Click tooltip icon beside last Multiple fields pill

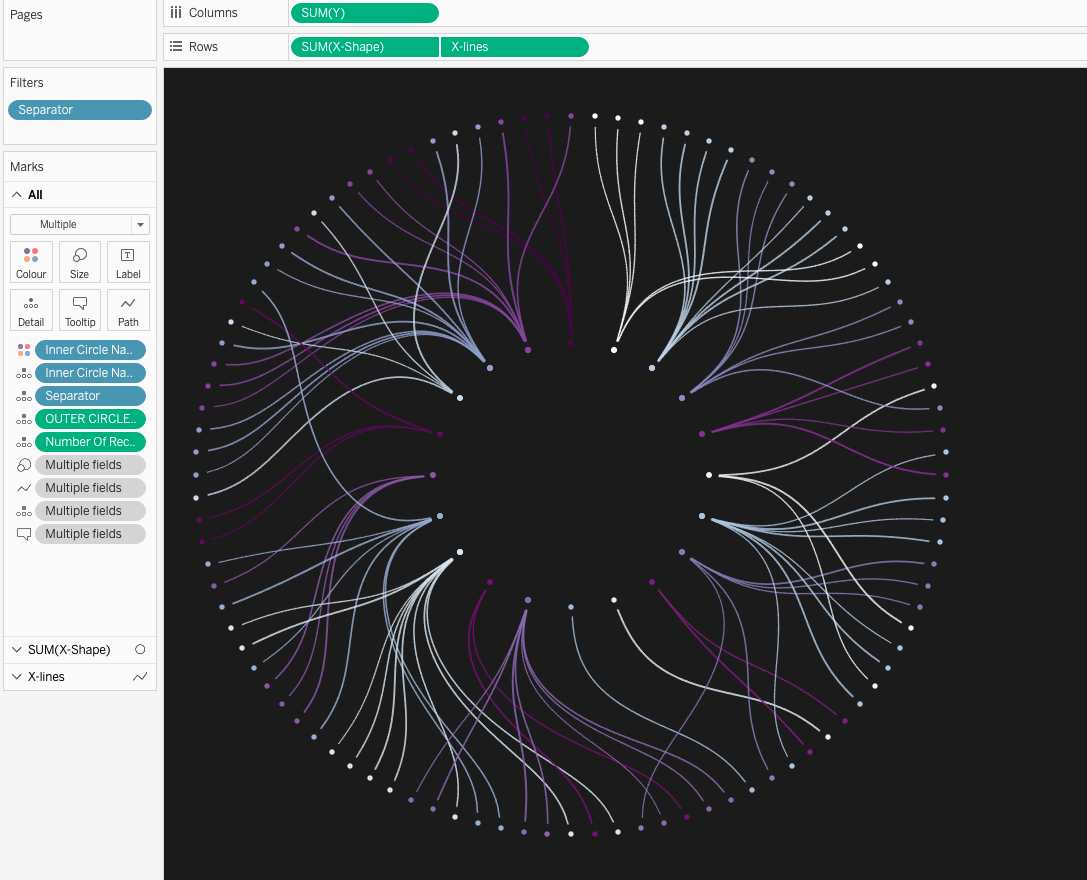click(x=24, y=534)
